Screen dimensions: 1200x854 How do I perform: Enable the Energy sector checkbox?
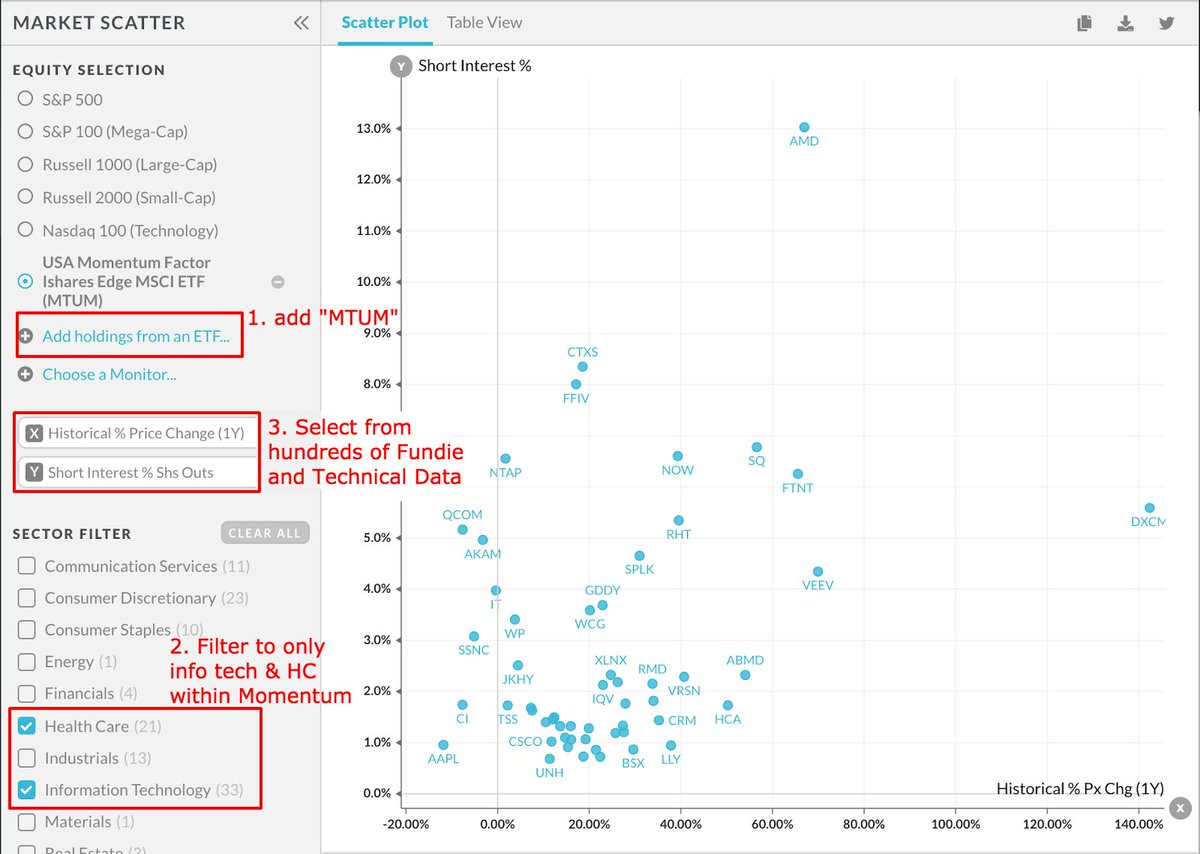click(27, 662)
